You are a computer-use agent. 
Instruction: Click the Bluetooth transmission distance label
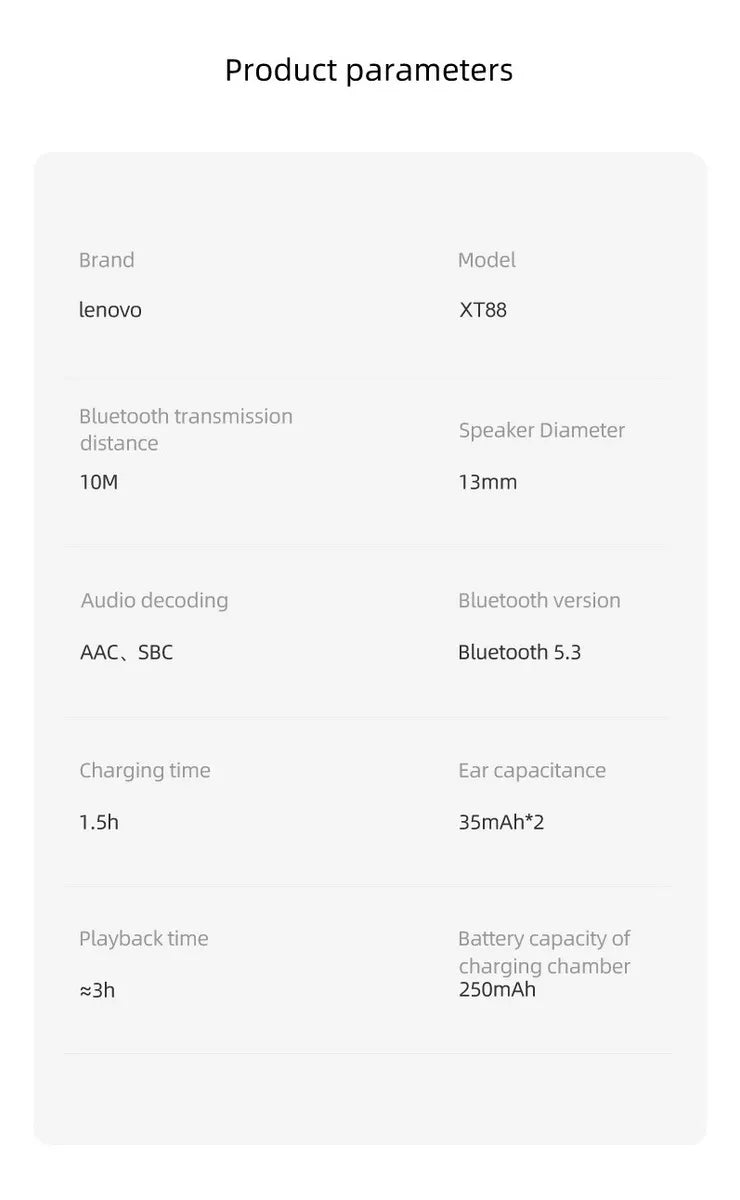[186, 429]
